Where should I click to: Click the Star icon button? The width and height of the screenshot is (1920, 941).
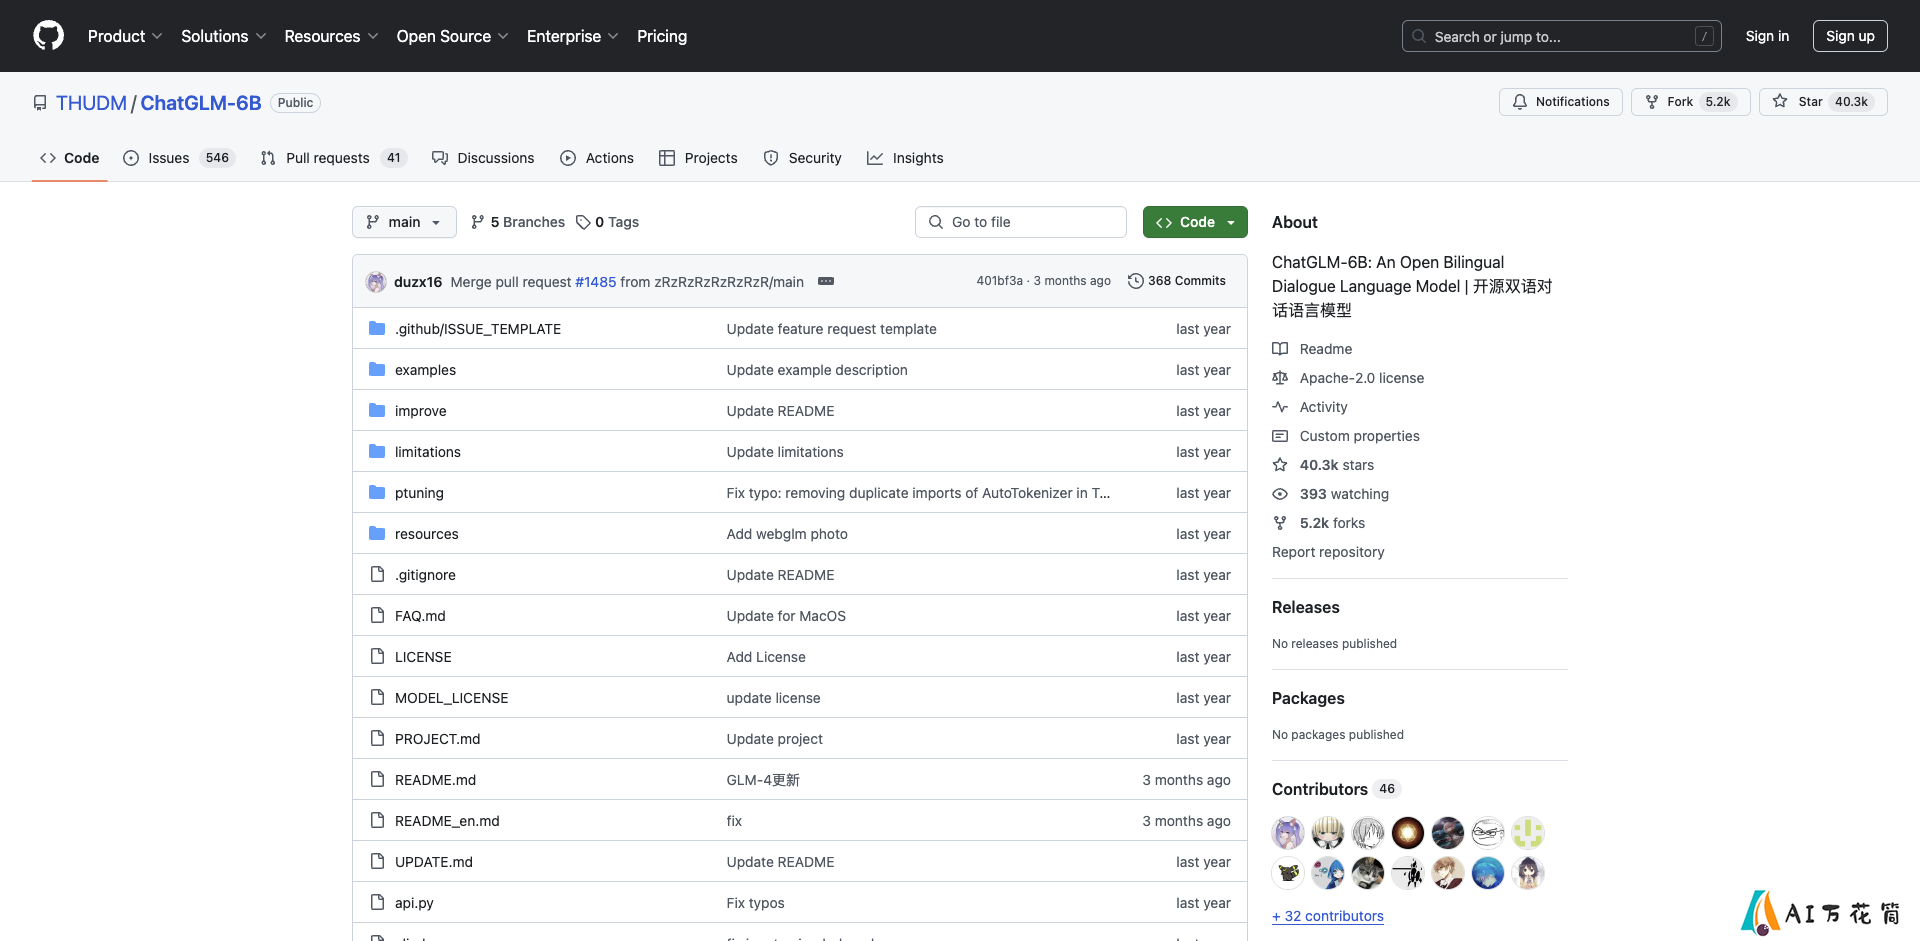pos(1780,102)
